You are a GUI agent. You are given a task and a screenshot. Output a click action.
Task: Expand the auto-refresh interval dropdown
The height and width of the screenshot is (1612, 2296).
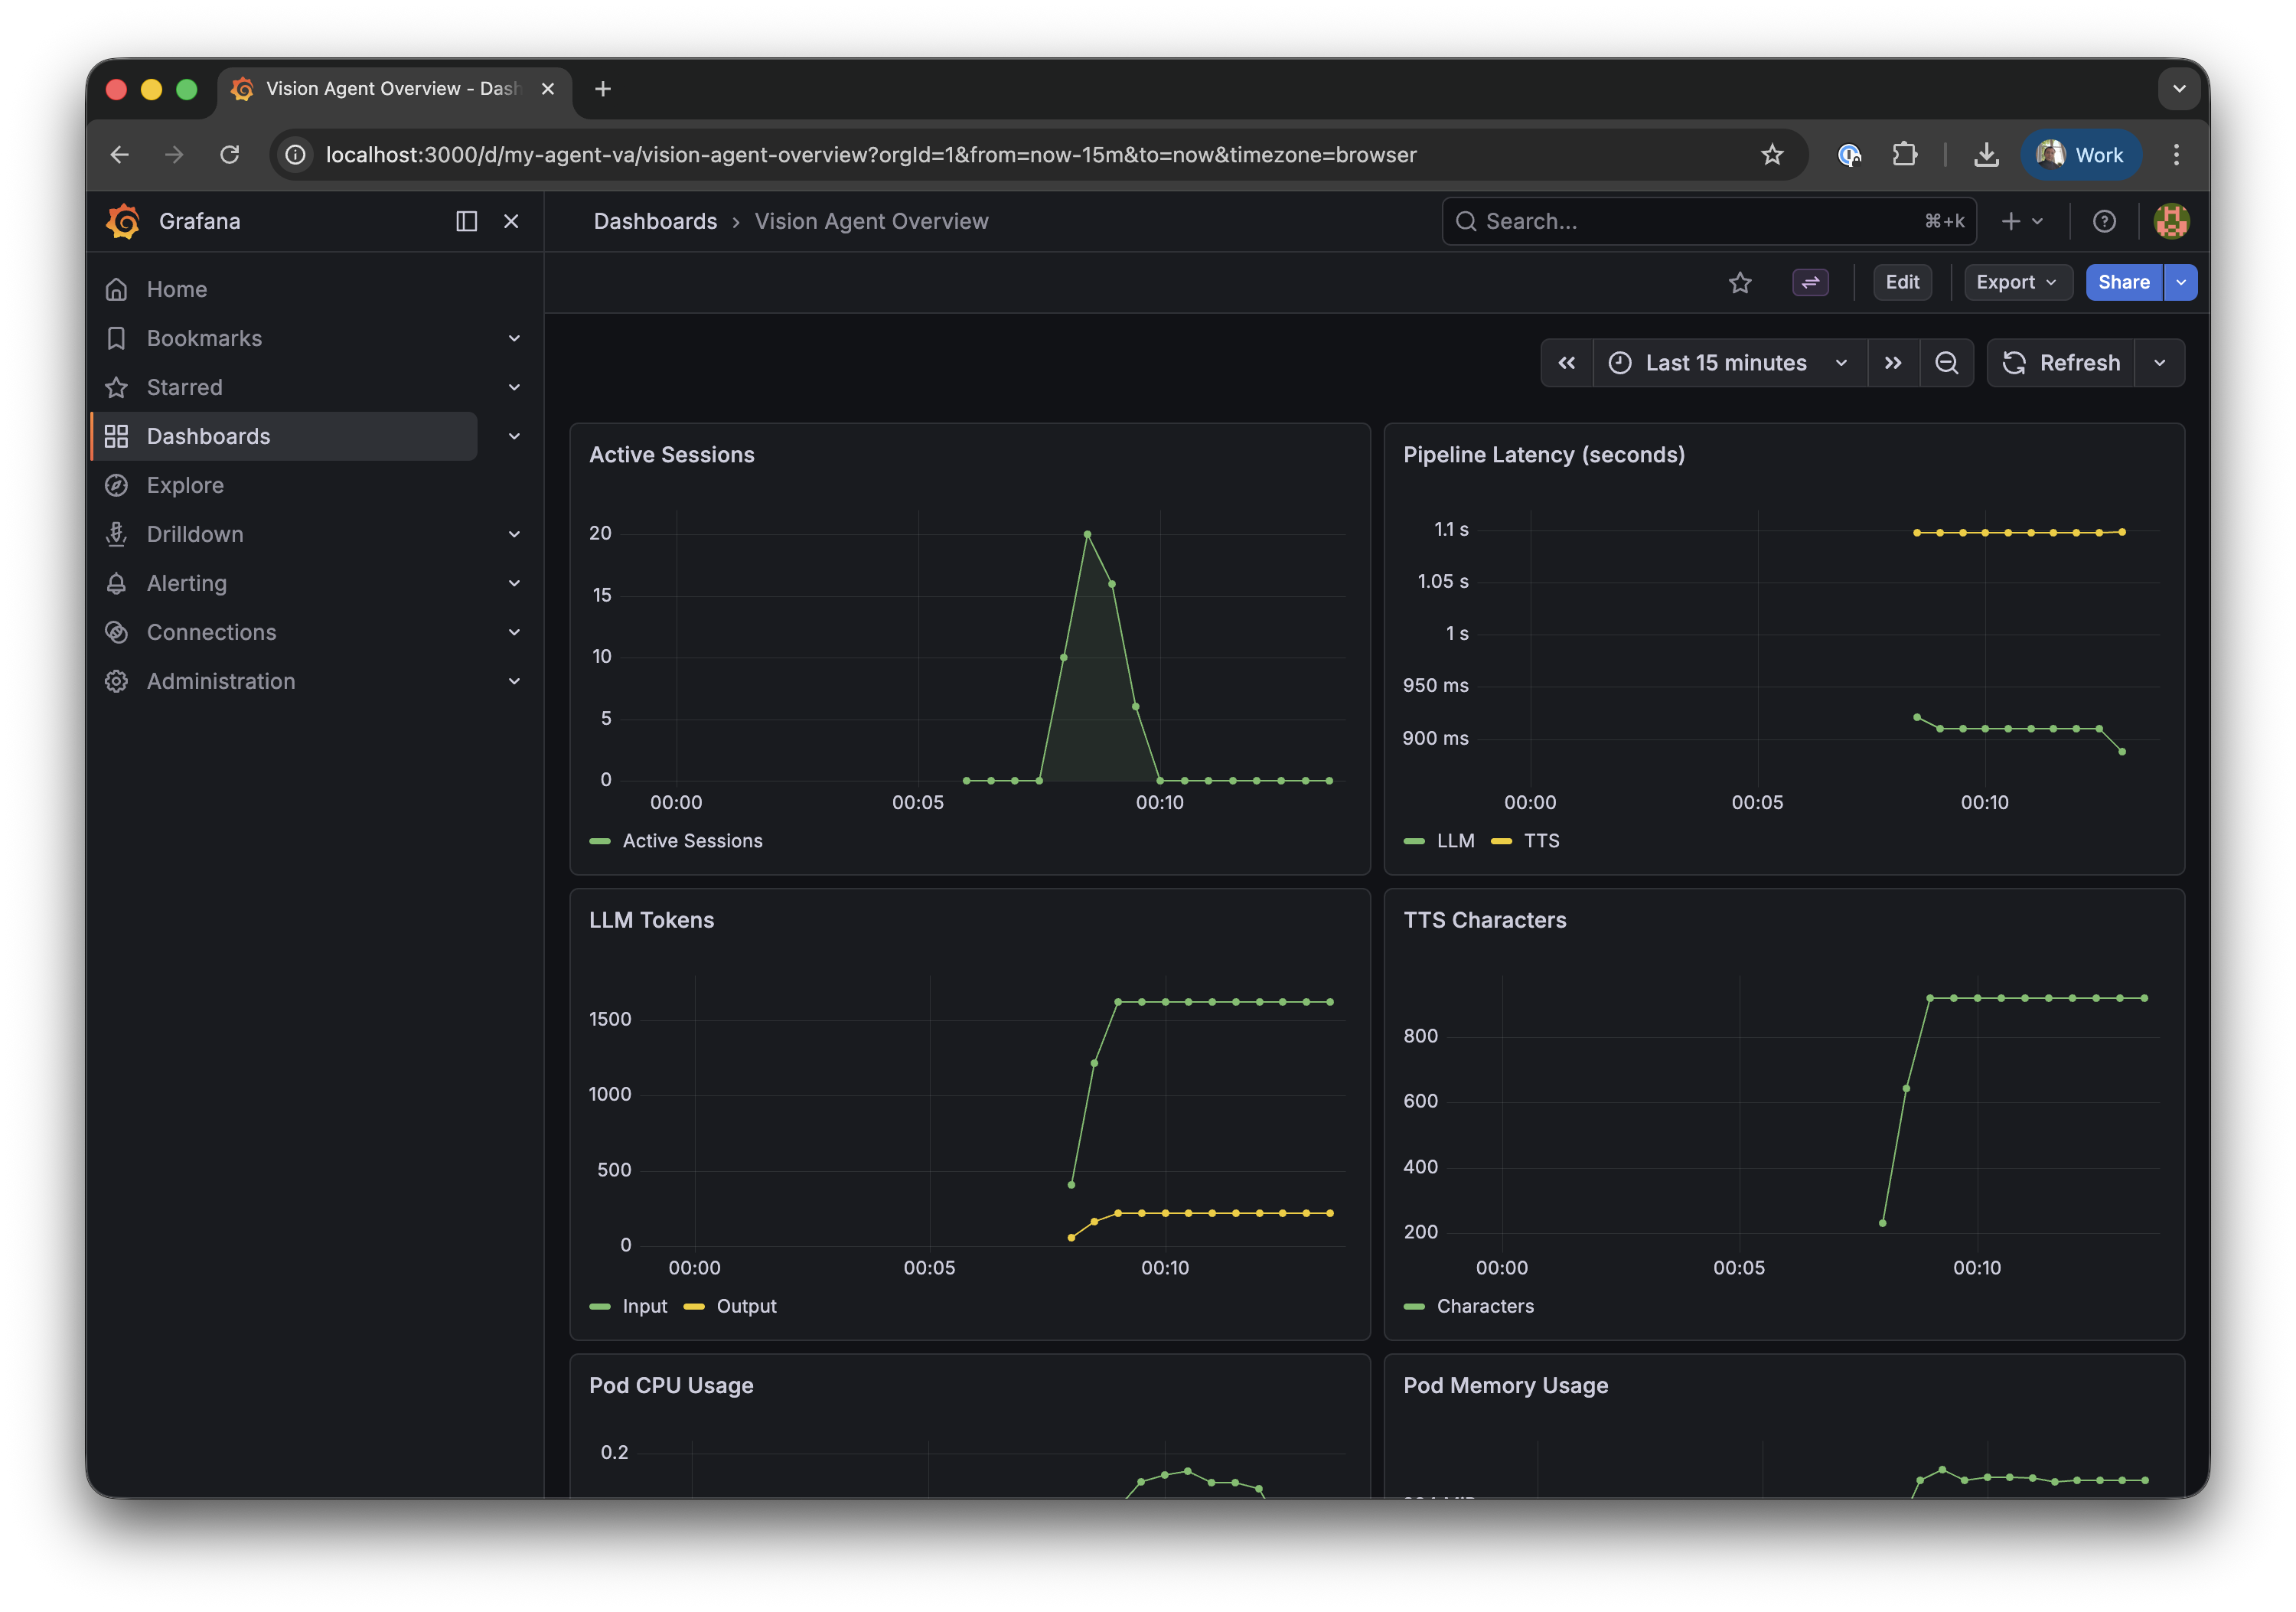tap(2159, 363)
